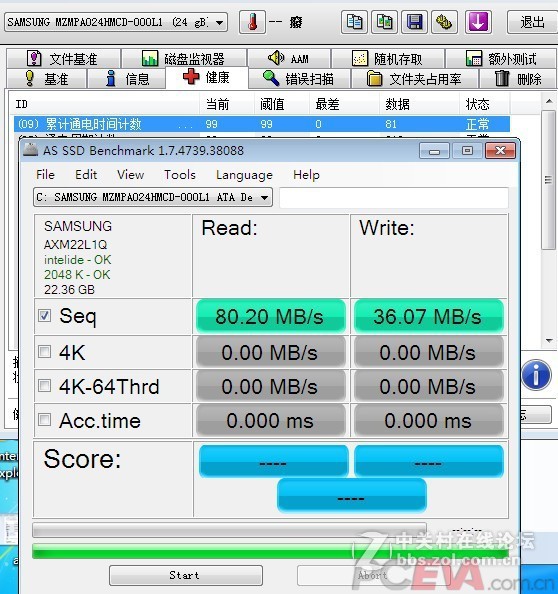The image size is (558, 594).
Task: Enable the Acc.time test checkbox
Action: coord(44,420)
